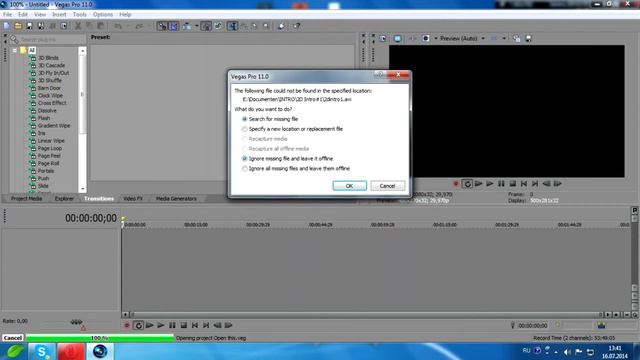Viewport: 640px width, 360px height.
Task: Click the magnifier icon beside plug-in search
Action: pos(14,40)
